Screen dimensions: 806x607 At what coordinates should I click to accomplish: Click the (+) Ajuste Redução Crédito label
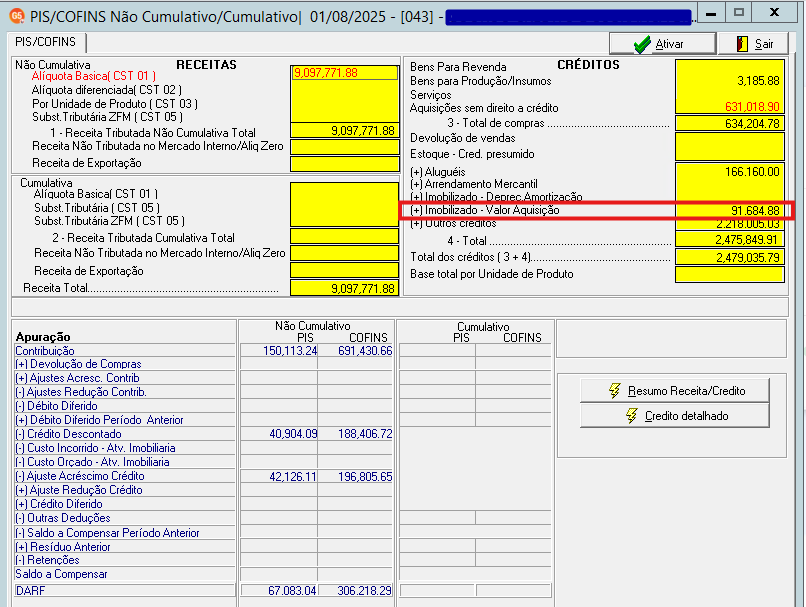point(79,490)
